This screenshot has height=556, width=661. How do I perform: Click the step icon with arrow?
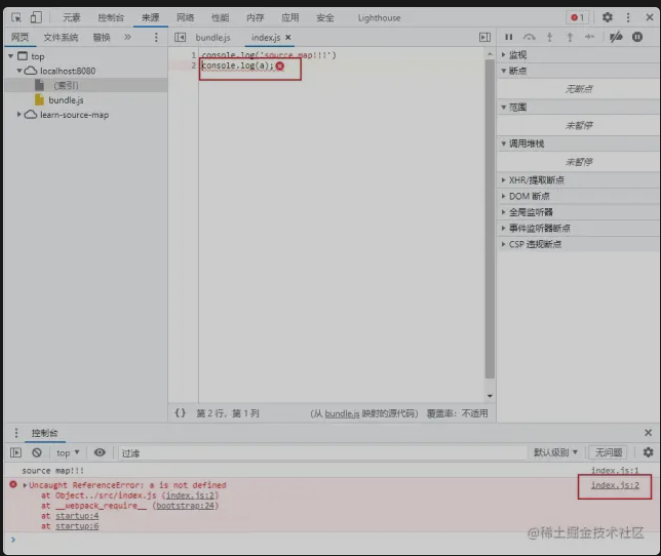coord(590,37)
